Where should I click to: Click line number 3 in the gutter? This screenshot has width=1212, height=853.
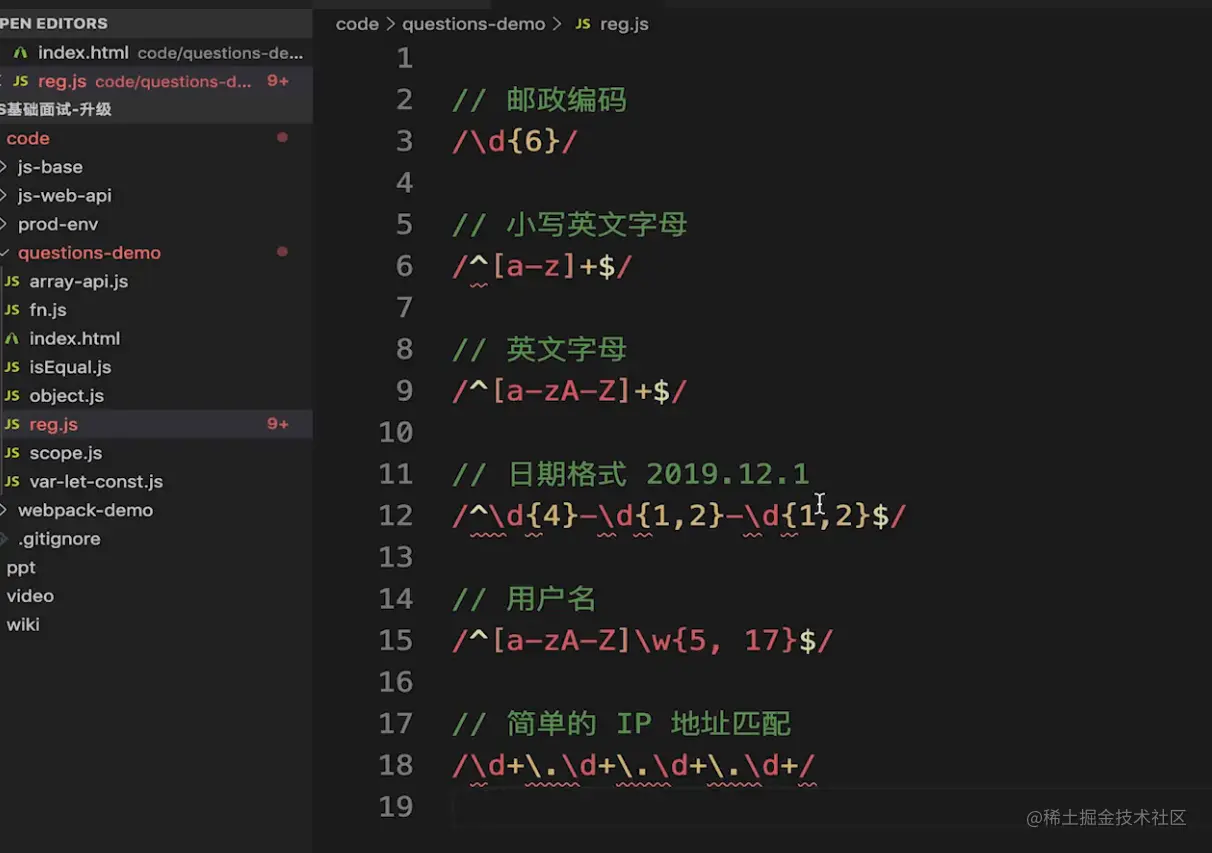404,141
